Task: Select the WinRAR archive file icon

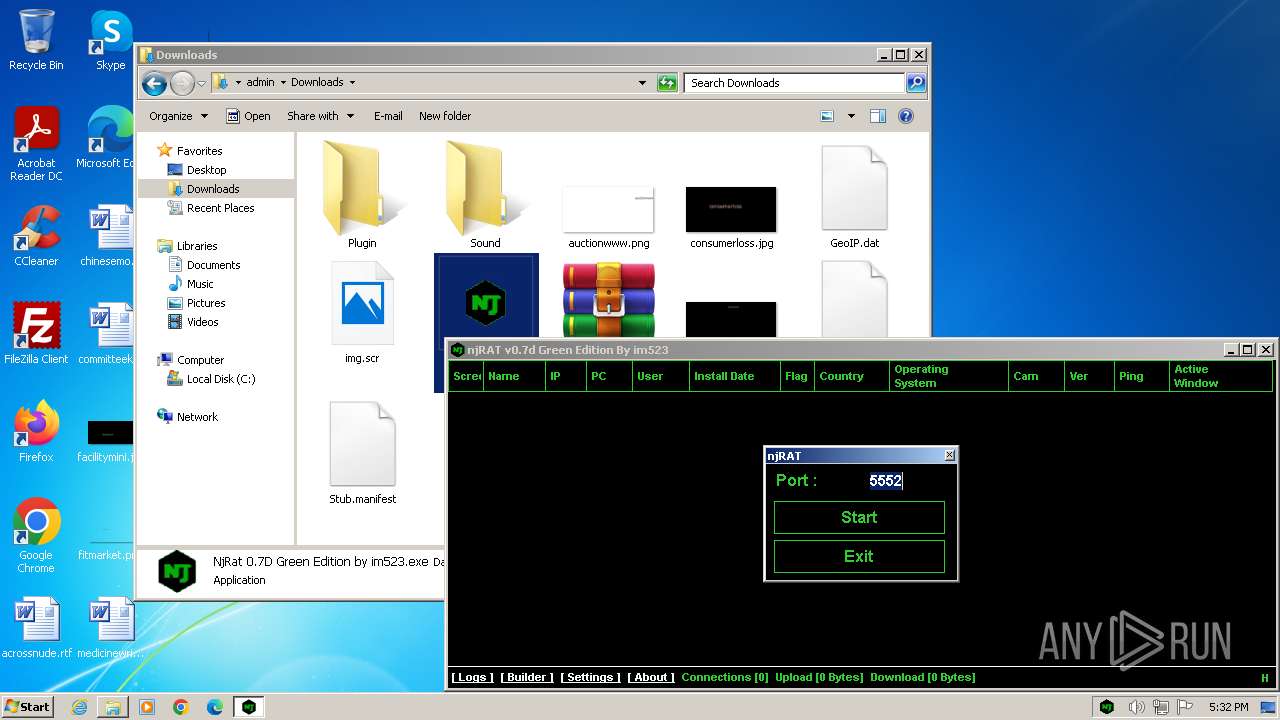Action: pyautogui.click(x=608, y=300)
